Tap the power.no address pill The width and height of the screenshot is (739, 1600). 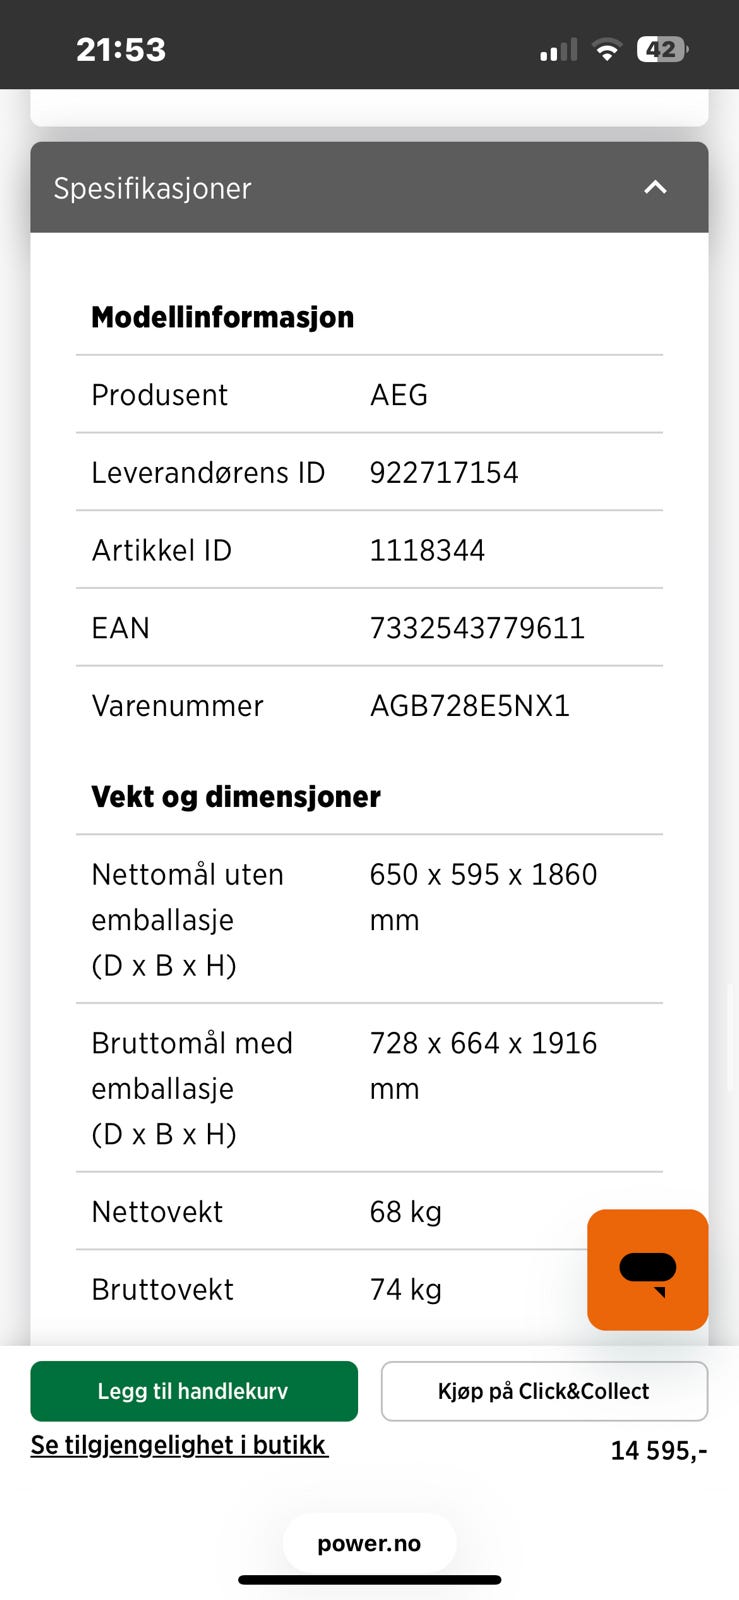click(x=369, y=1543)
